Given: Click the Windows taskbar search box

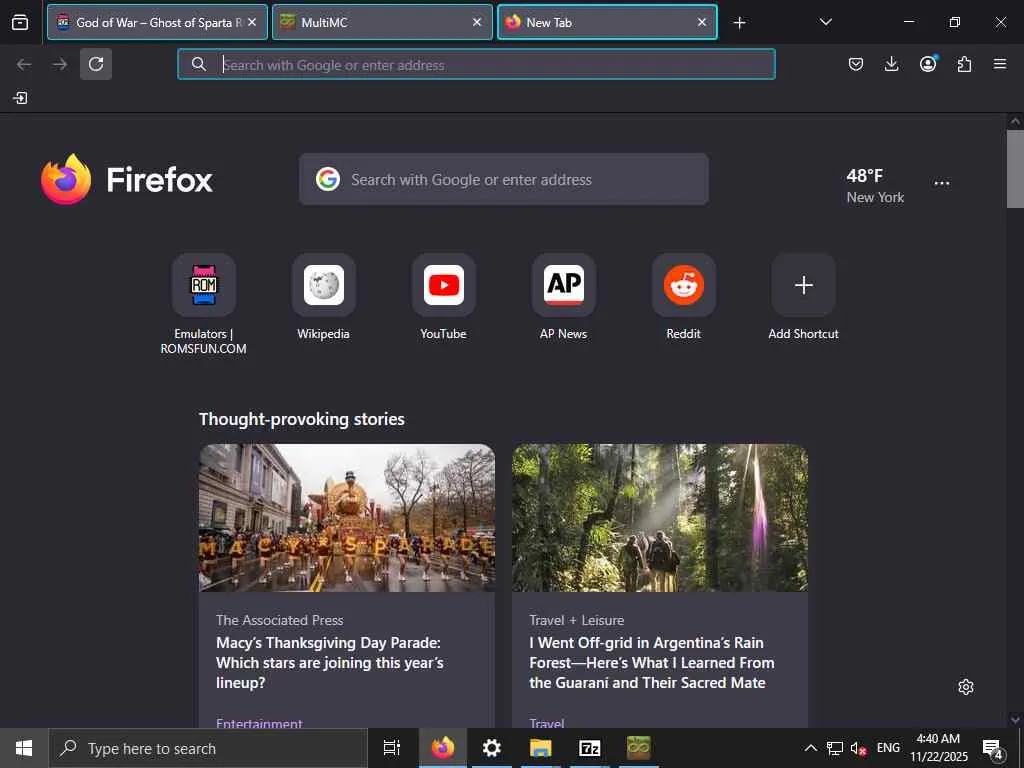Looking at the screenshot, I should (x=208, y=748).
